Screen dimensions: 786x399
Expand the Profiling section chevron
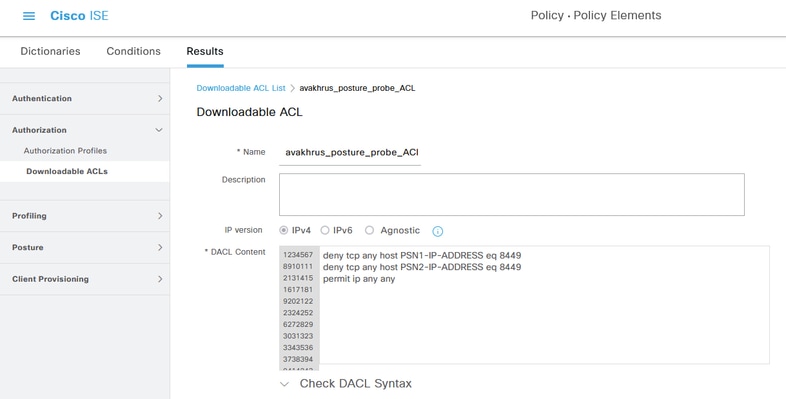[160, 216]
